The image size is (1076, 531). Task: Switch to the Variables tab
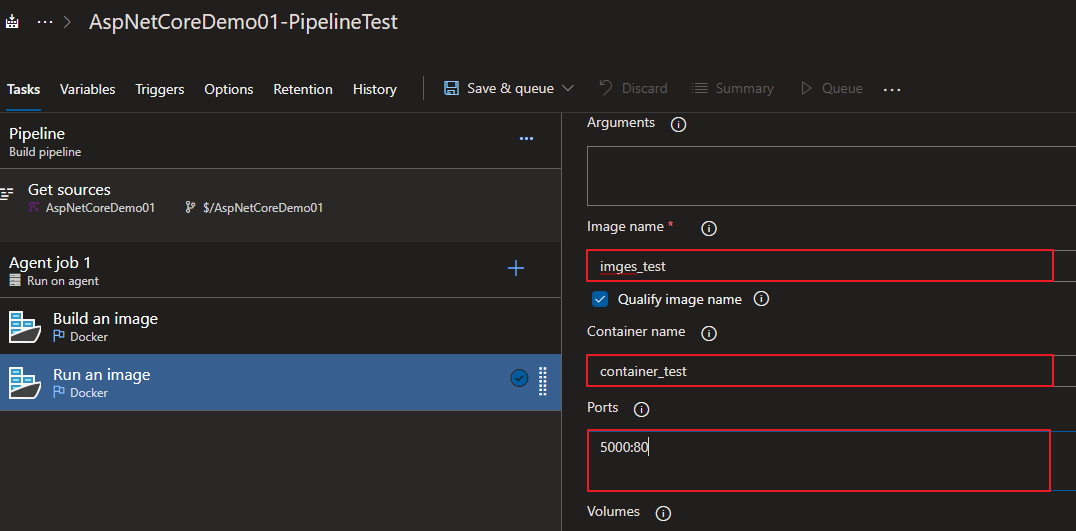coord(87,89)
